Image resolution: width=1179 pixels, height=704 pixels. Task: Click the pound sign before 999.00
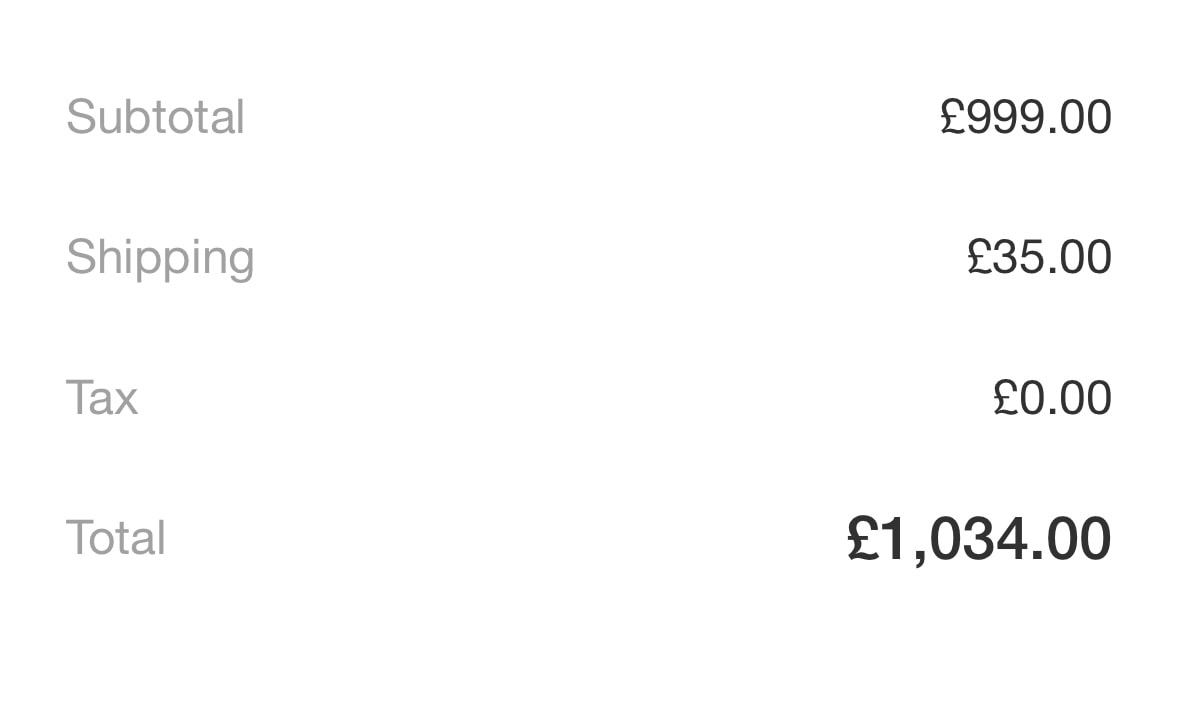click(x=953, y=117)
